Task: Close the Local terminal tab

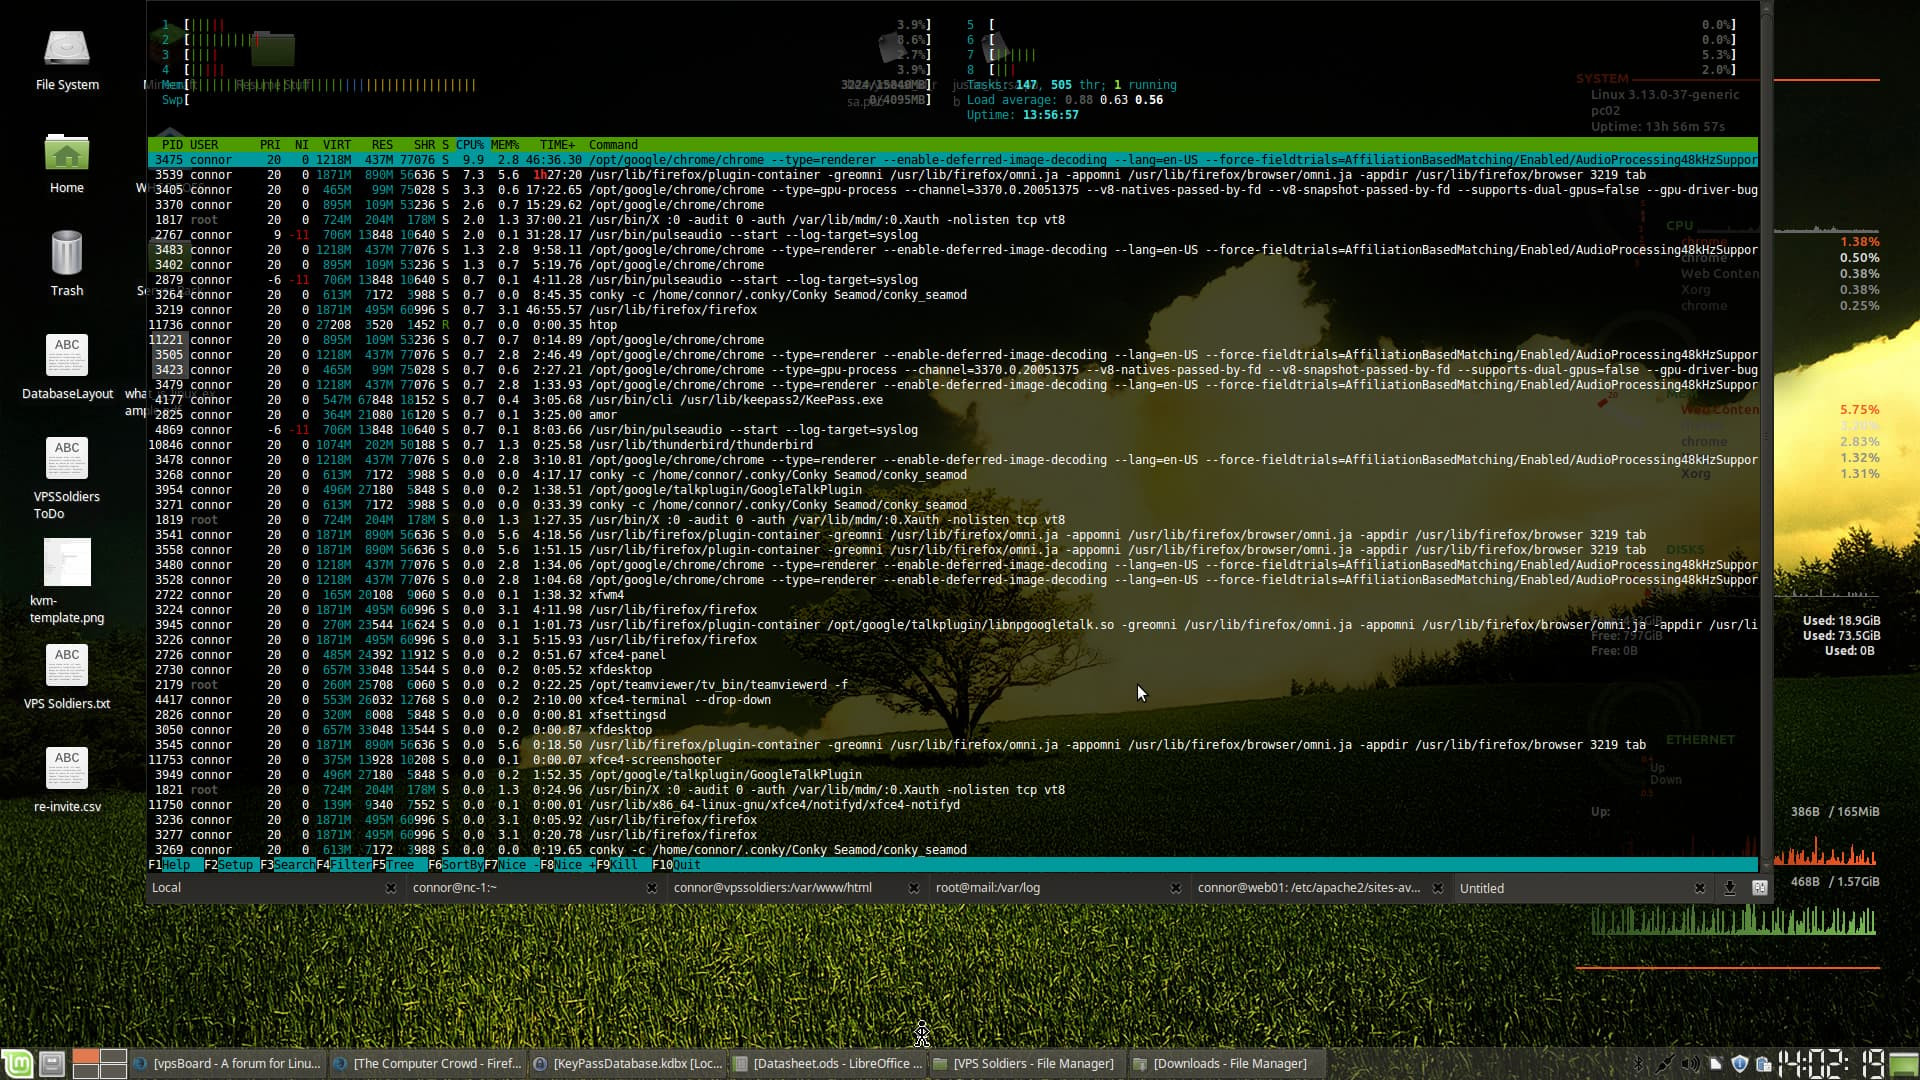Action: 390,888
